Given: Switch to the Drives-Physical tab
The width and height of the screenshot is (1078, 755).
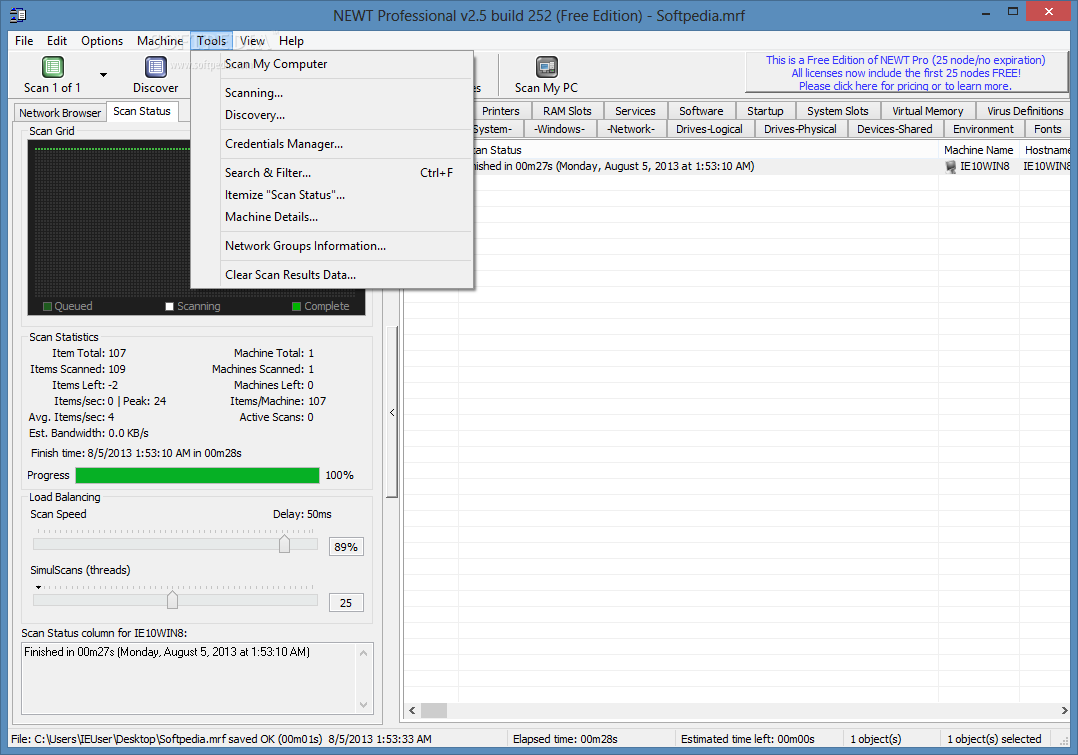Looking at the screenshot, I should coord(800,129).
